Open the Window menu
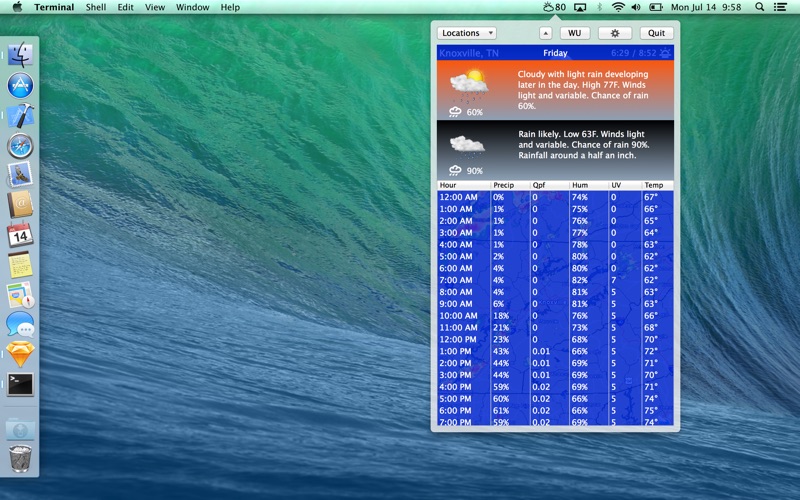The height and width of the screenshot is (500, 800). pyautogui.click(x=192, y=7)
